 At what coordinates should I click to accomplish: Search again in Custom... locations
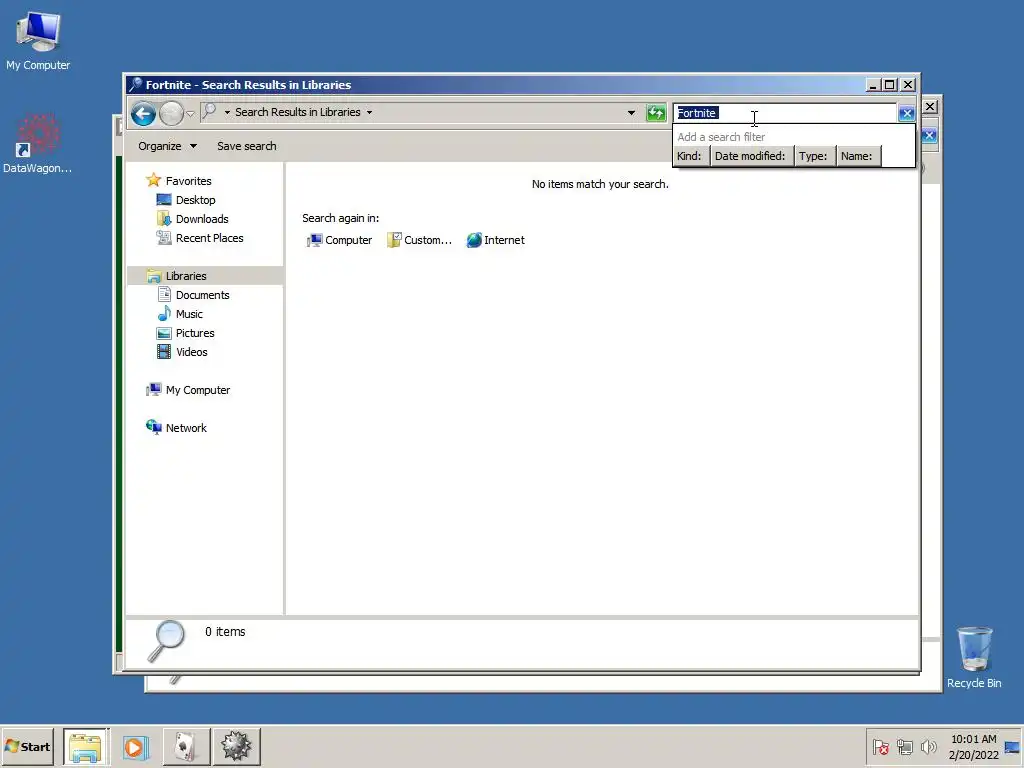[x=419, y=240]
